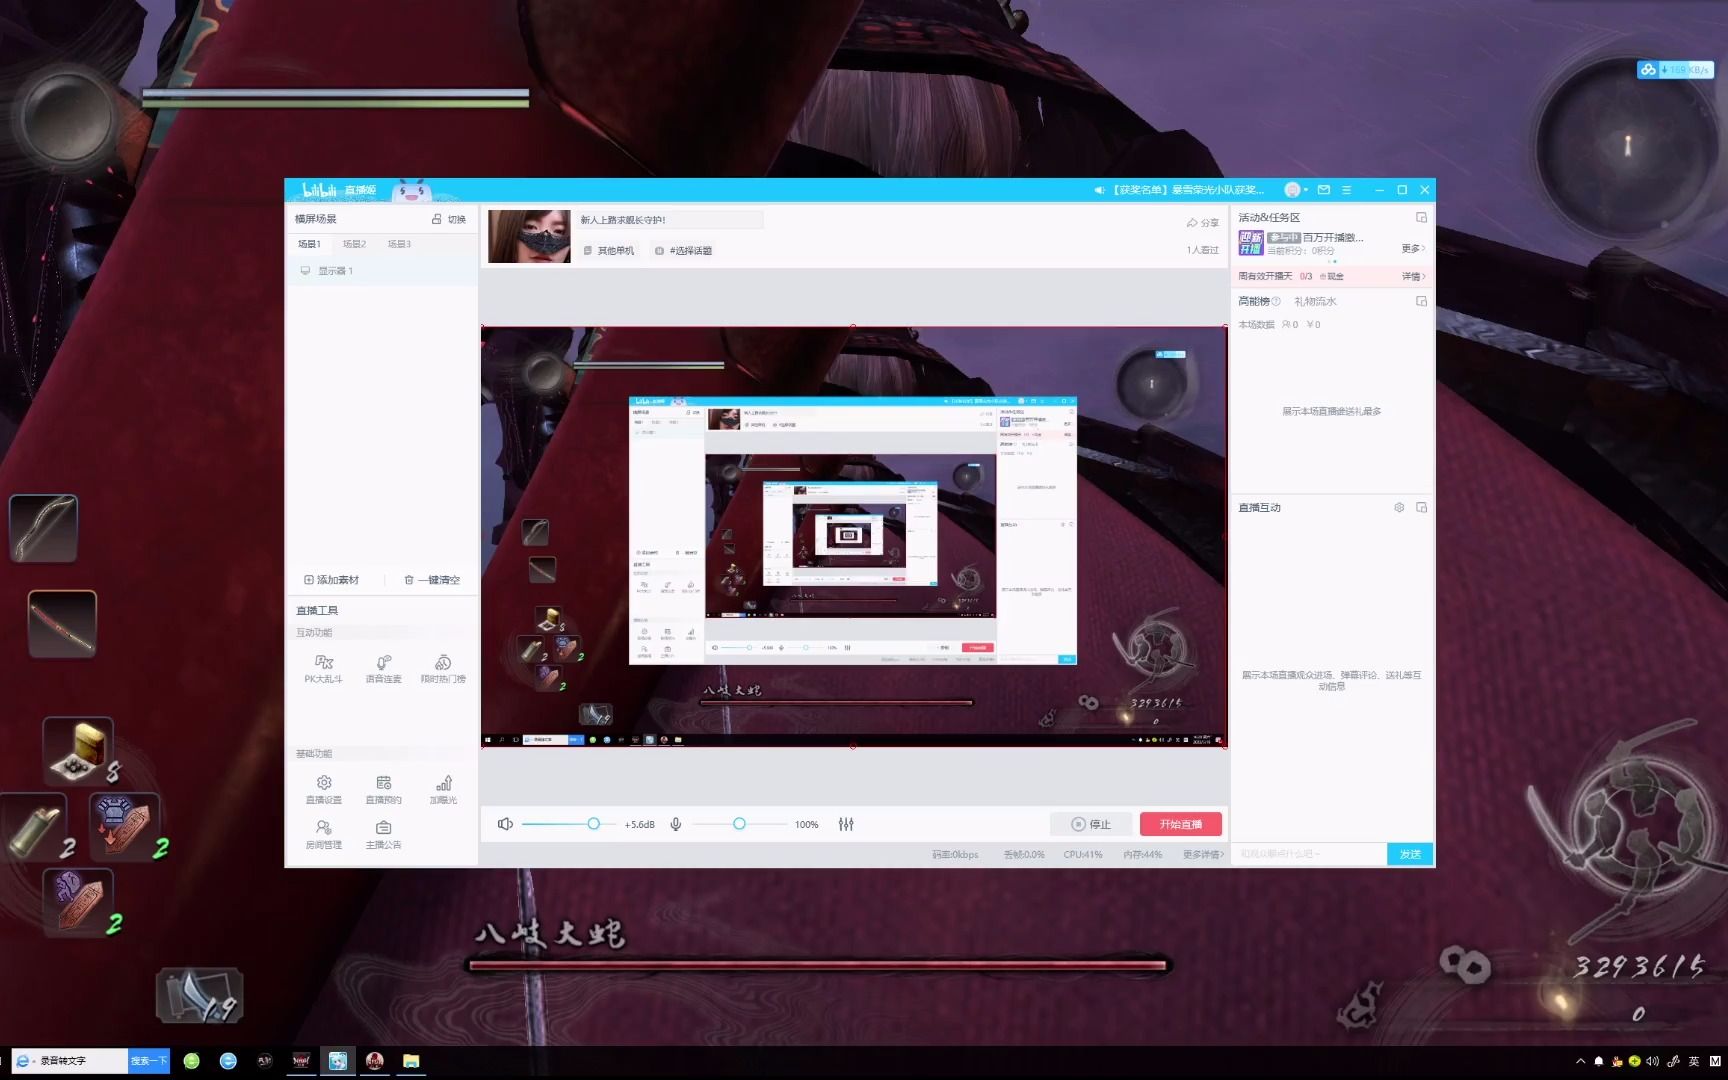The width and height of the screenshot is (1728, 1080).
Task: Adjust the microphone volume slider handle
Action: [x=739, y=824]
